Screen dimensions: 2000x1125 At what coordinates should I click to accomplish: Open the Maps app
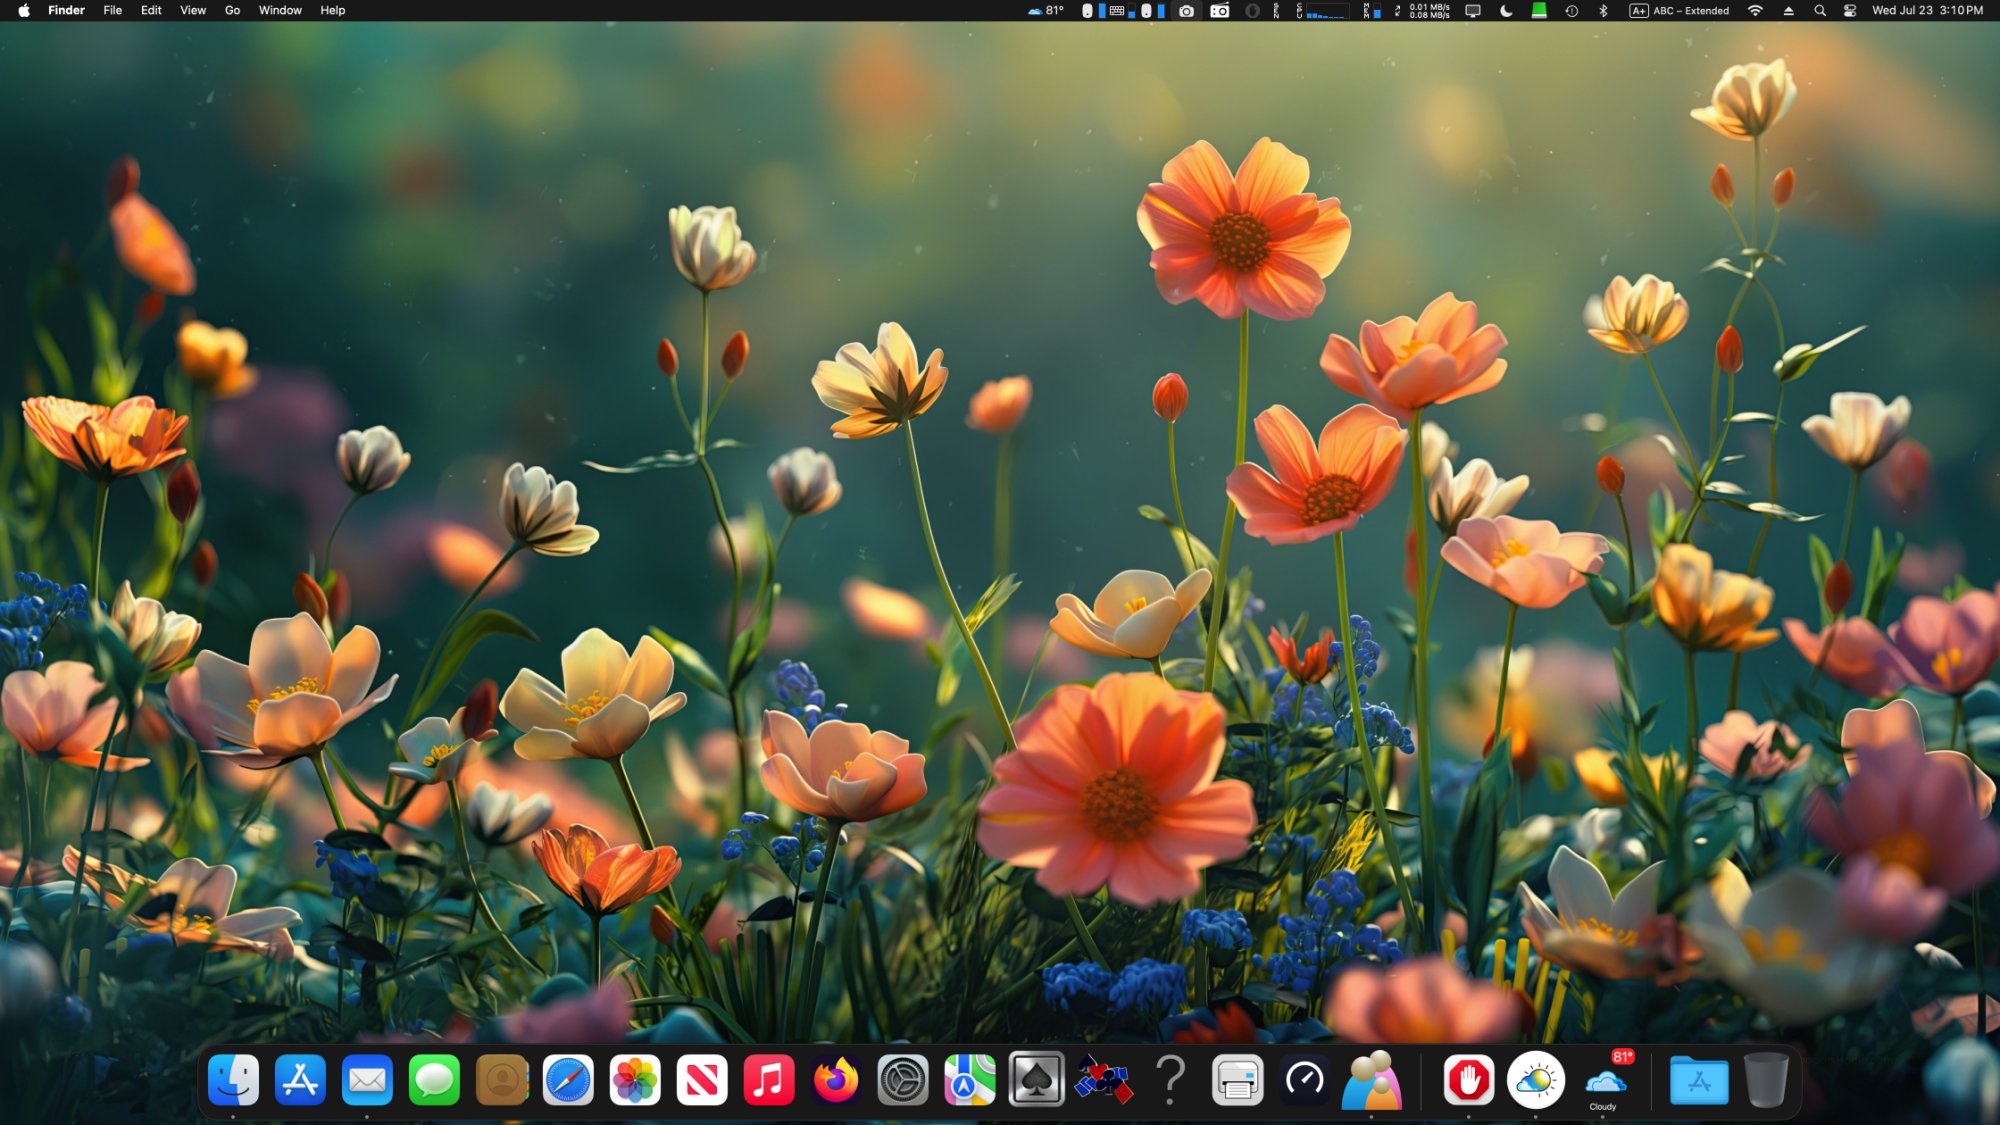[x=970, y=1080]
